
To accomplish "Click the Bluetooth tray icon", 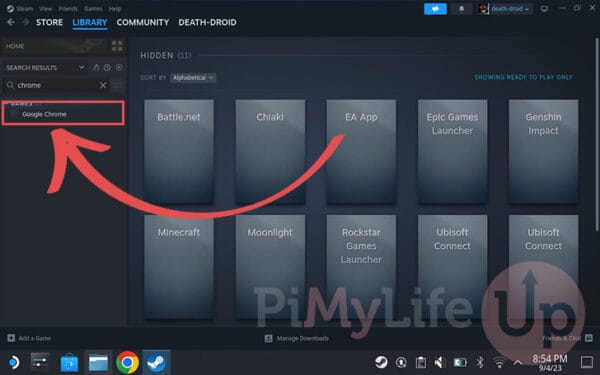I will 480,362.
